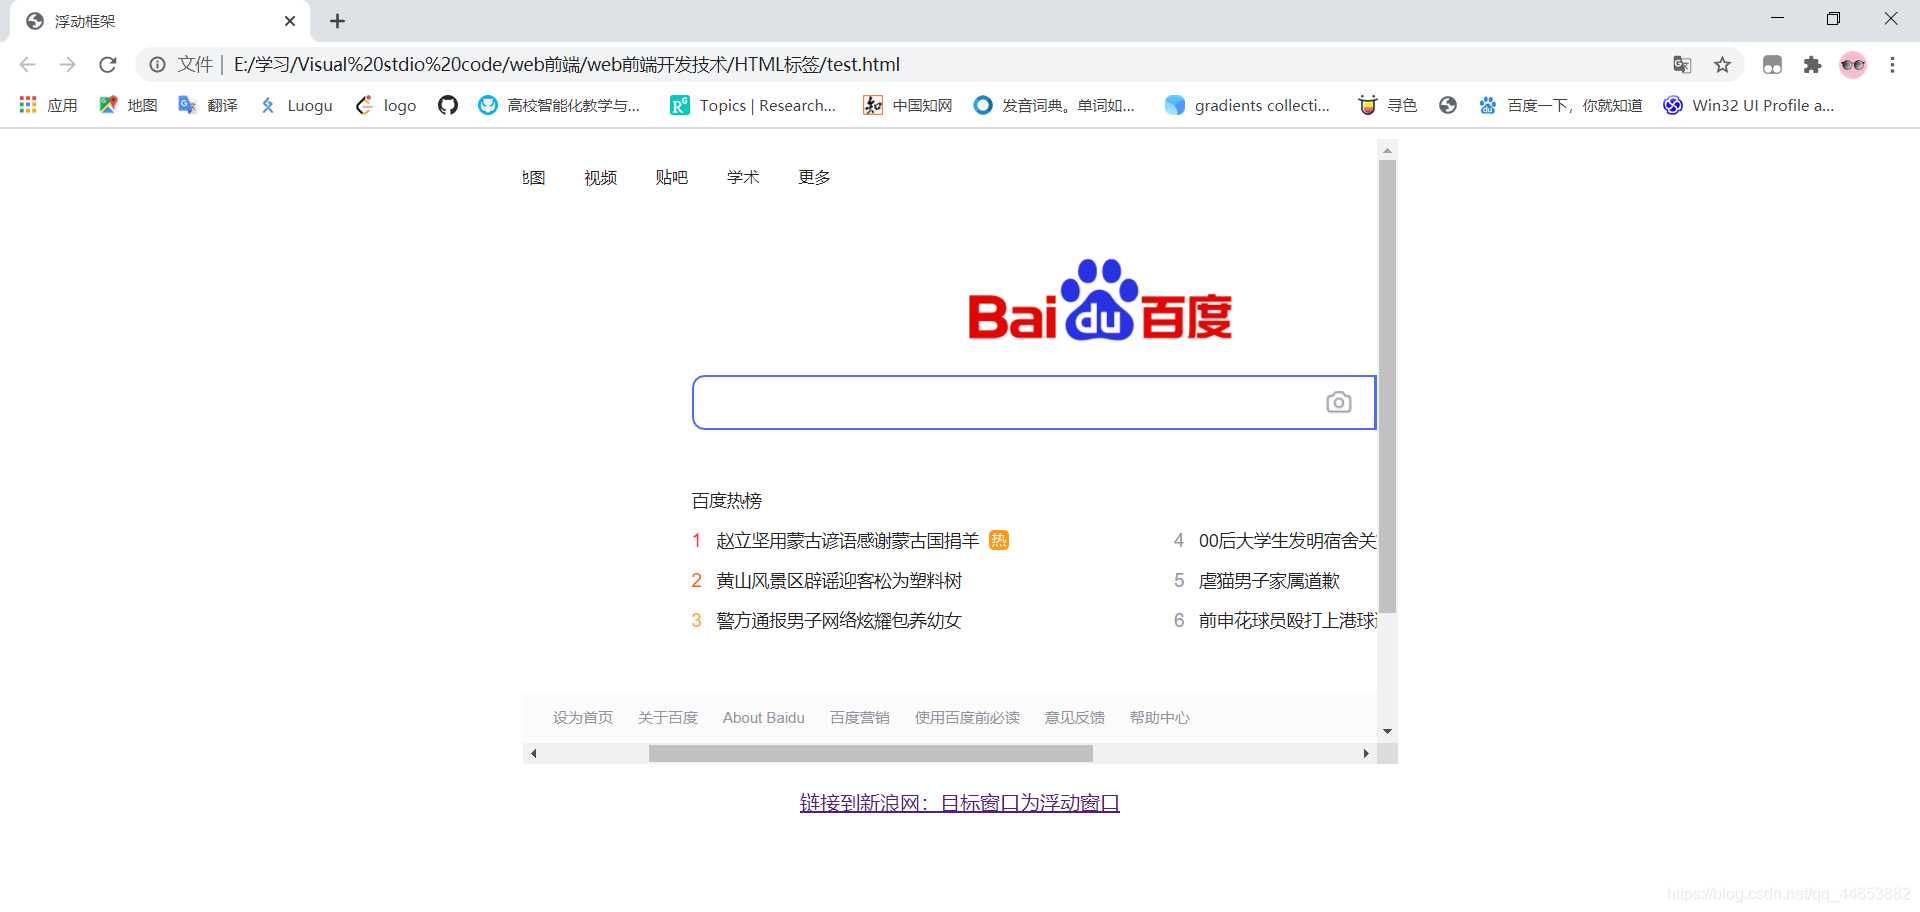The width and height of the screenshot is (1920, 912).
Task: Open hot topic 赵立坚用蒙古谚语感谢蒙古国捐羊
Action: pyautogui.click(x=847, y=541)
